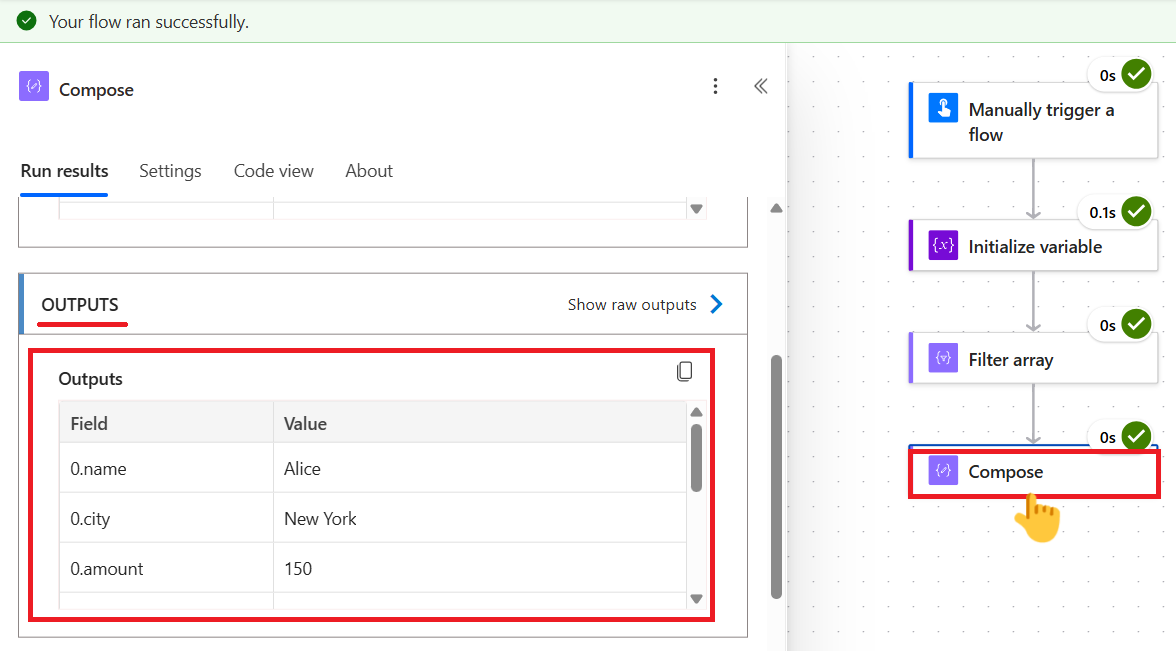Image resolution: width=1176 pixels, height=651 pixels.
Task: Switch to the Settings tab
Action: coord(170,171)
